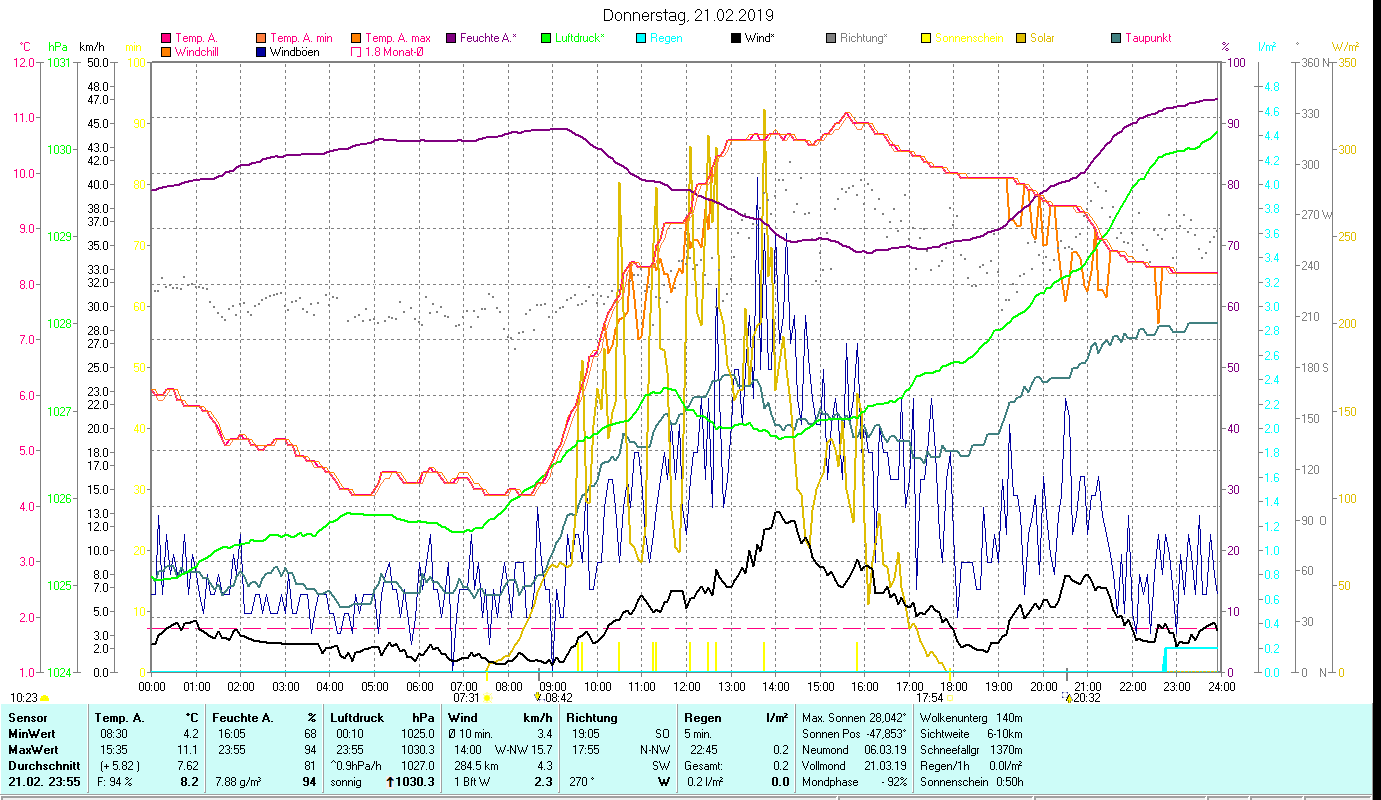This screenshot has height=800, width=1381.
Task: Click the 12:00 mark on time axis
Action: [686, 686]
